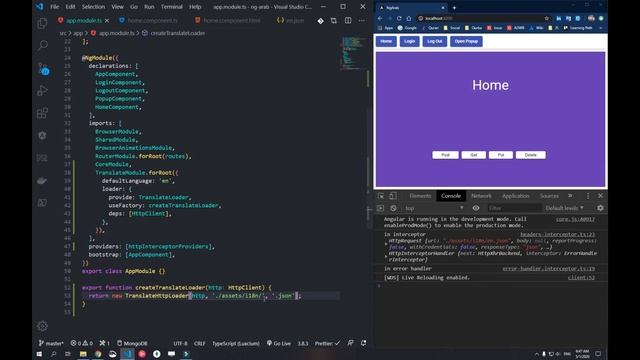Switch to the Network tab in DevTools
The image size is (640, 360).
click(481, 196)
